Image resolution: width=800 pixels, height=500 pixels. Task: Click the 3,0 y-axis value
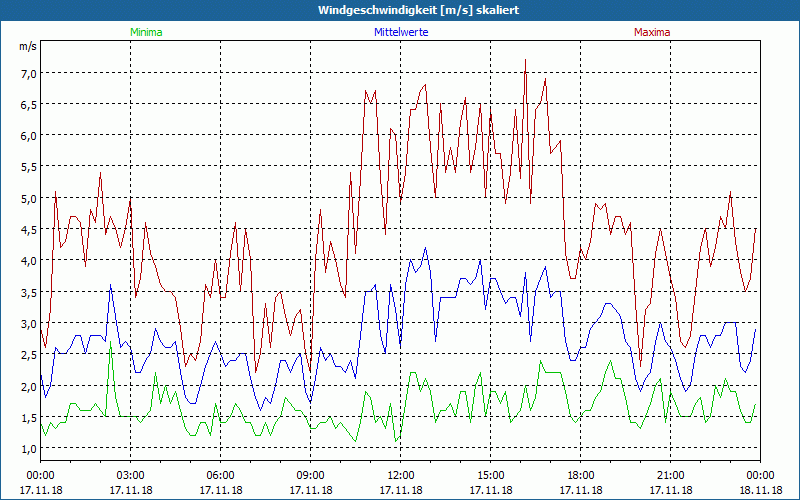[x=29, y=323]
